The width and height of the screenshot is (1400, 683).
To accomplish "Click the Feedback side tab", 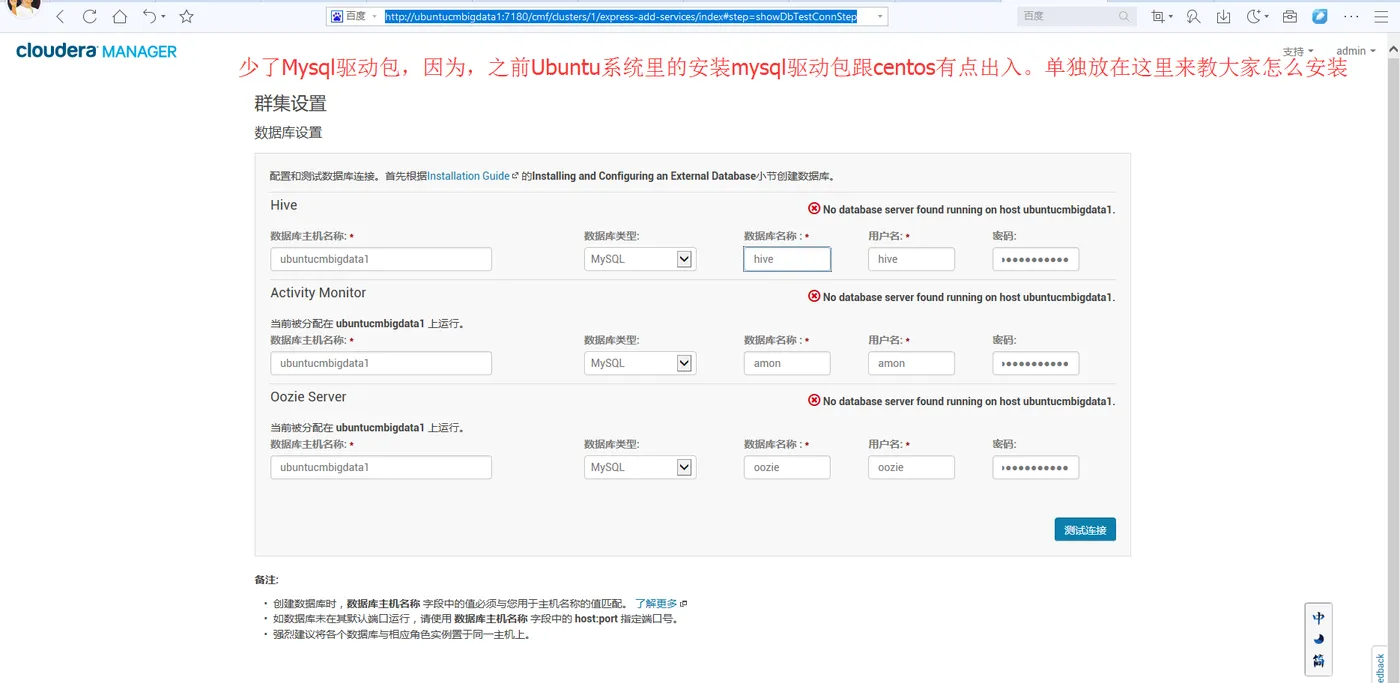I will pyautogui.click(x=1381, y=666).
